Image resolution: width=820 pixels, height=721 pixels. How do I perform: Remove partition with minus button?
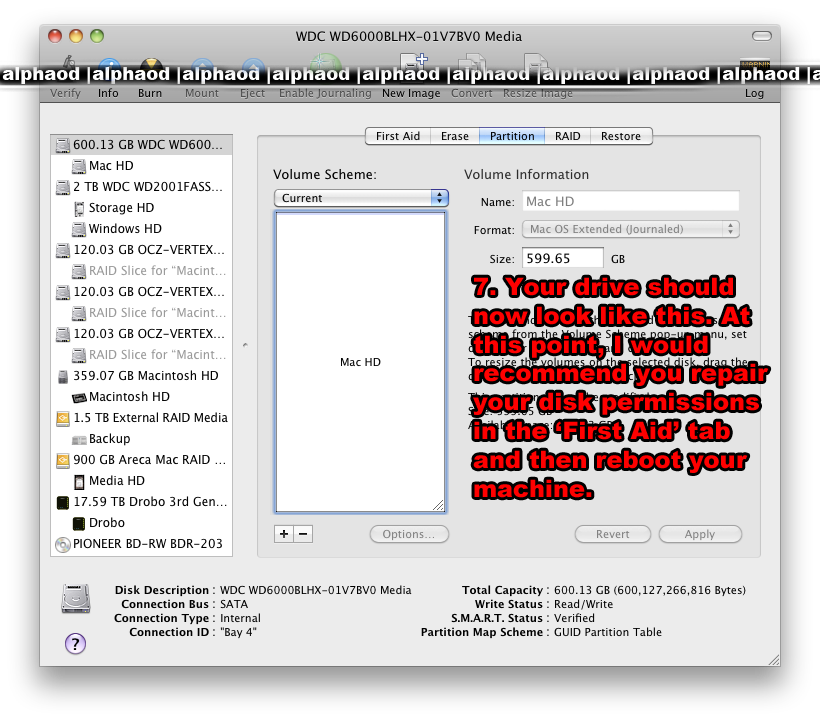[303, 534]
